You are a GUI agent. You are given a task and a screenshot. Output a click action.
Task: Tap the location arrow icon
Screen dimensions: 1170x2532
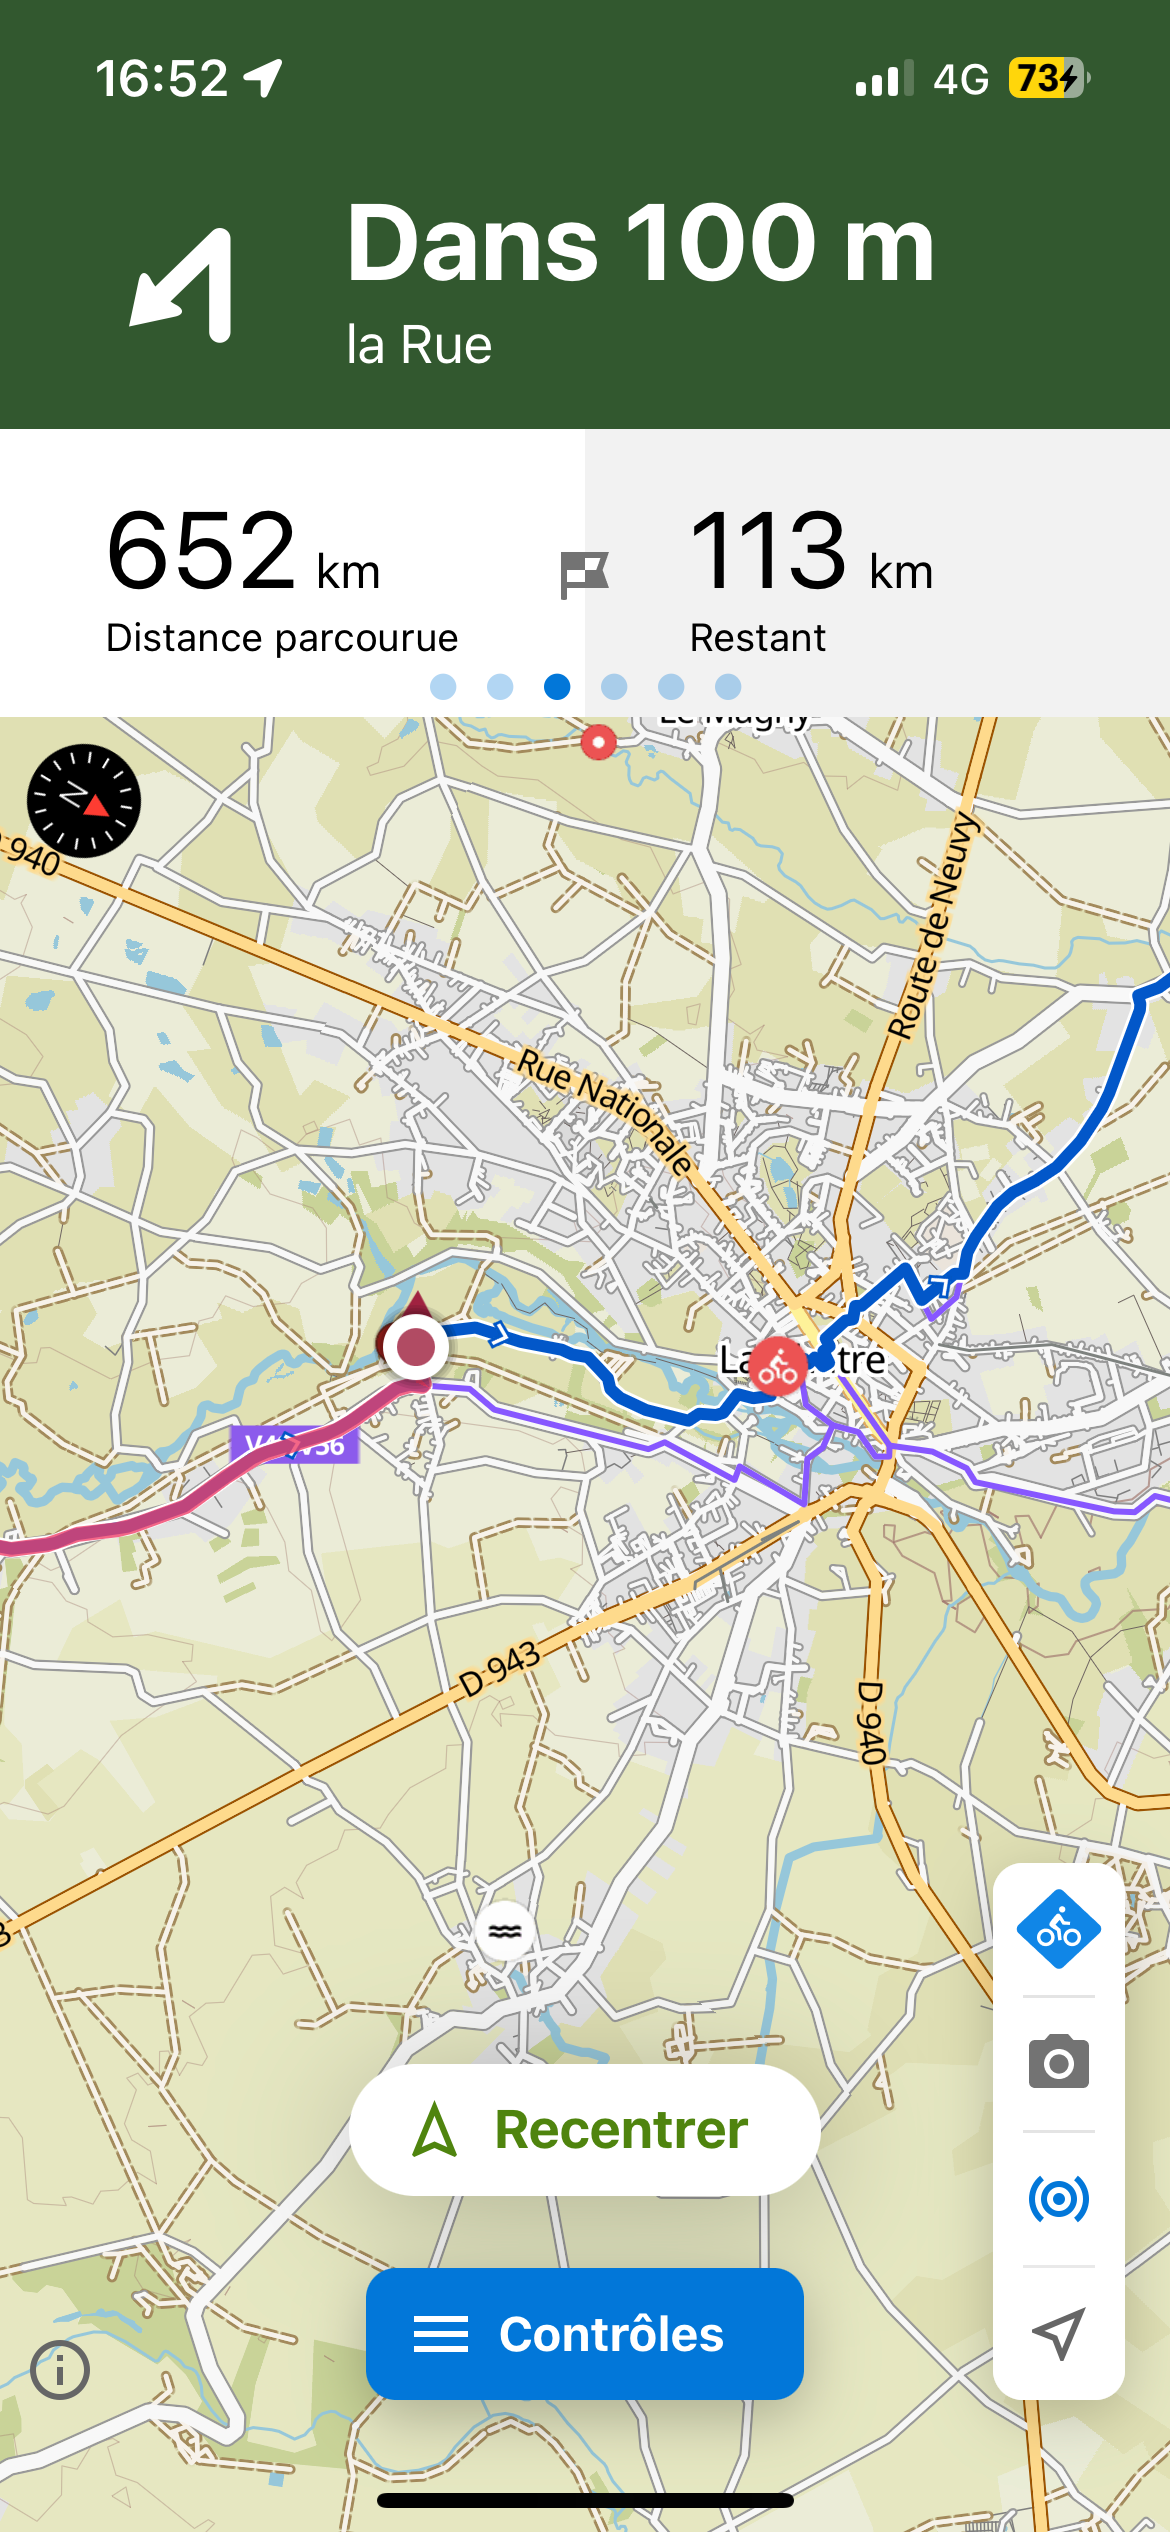(x=1058, y=2333)
